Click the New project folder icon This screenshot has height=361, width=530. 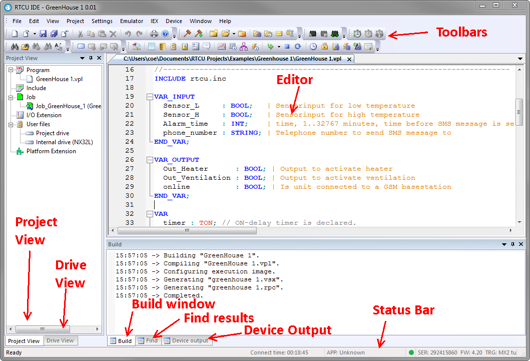point(213,33)
